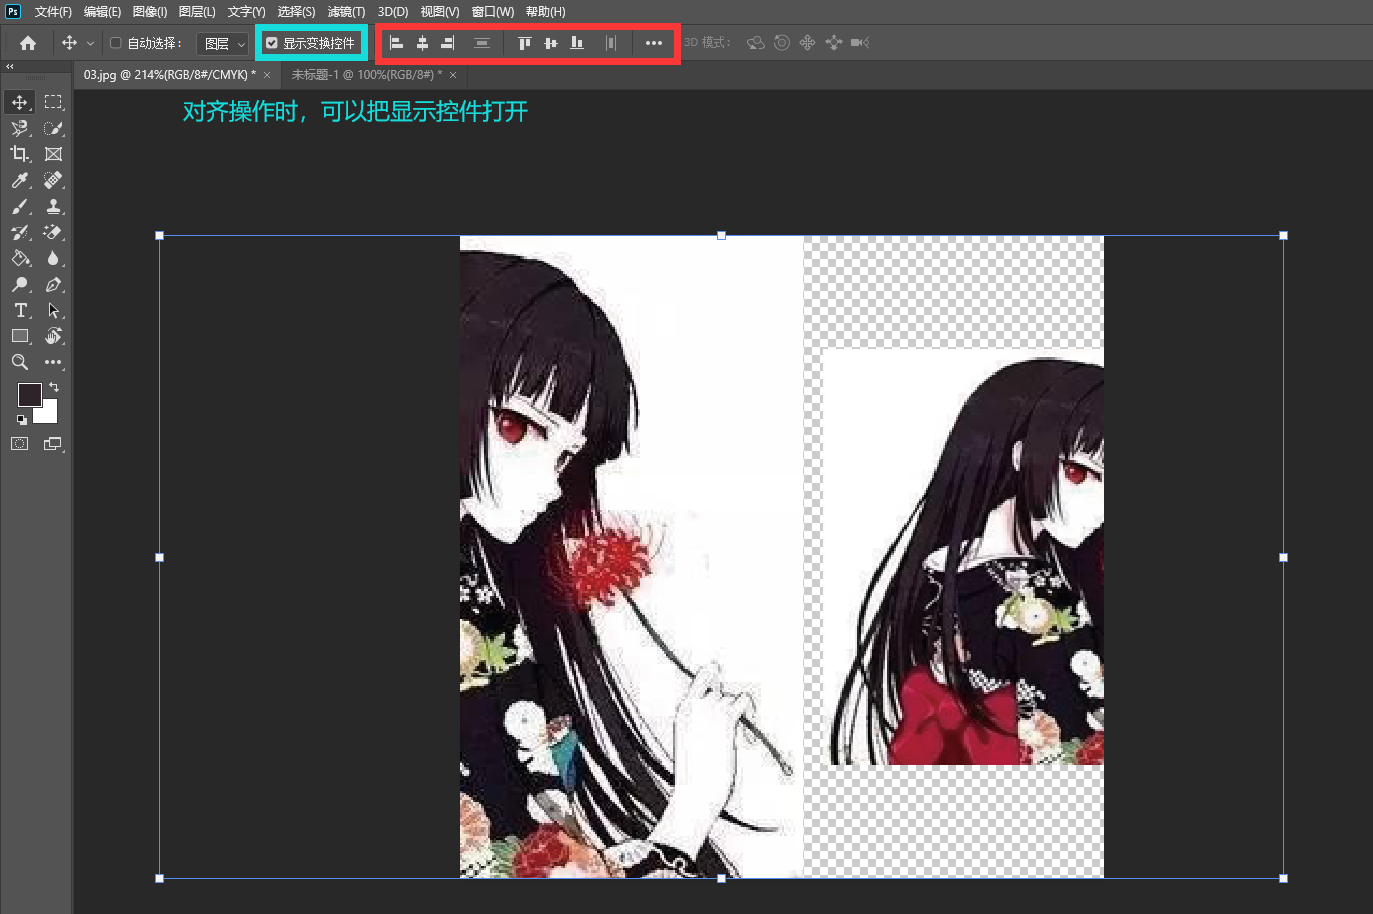Open the Move tool preset picker arrow
1373x914 pixels.
pos(90,43)
